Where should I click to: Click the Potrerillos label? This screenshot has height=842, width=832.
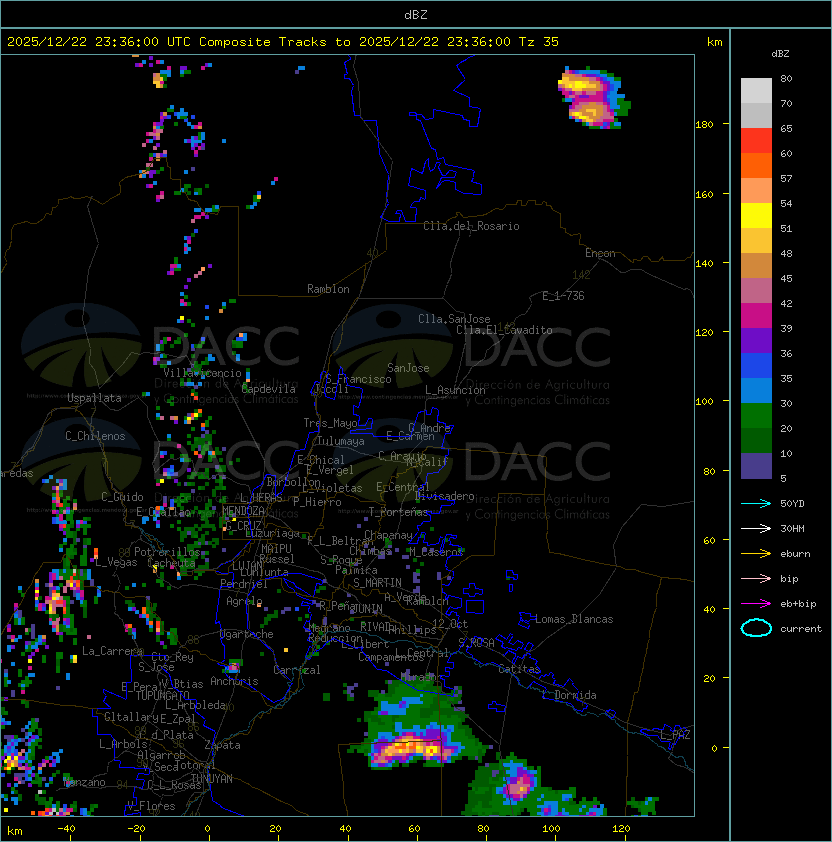(167, 552)
